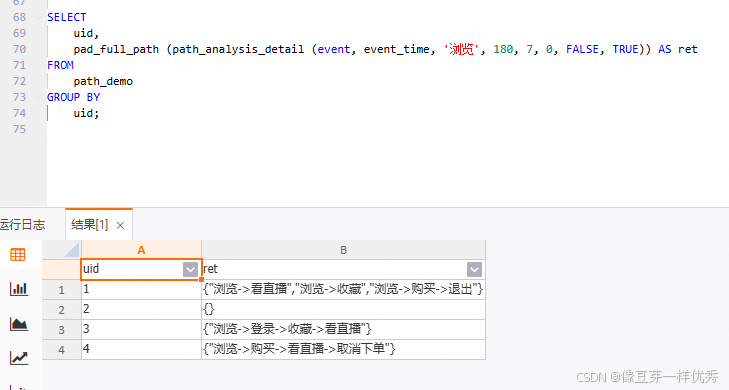Click the FROM keyword
729x390 pixels.
coord(60,65)
